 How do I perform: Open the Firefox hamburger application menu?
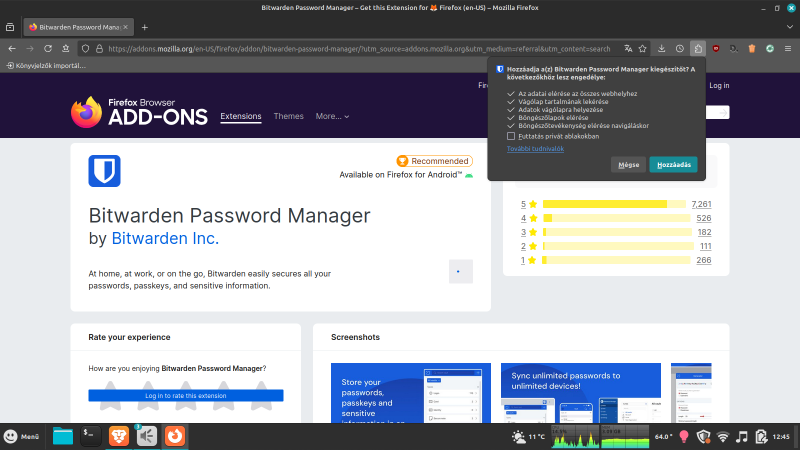click(788, 48)
